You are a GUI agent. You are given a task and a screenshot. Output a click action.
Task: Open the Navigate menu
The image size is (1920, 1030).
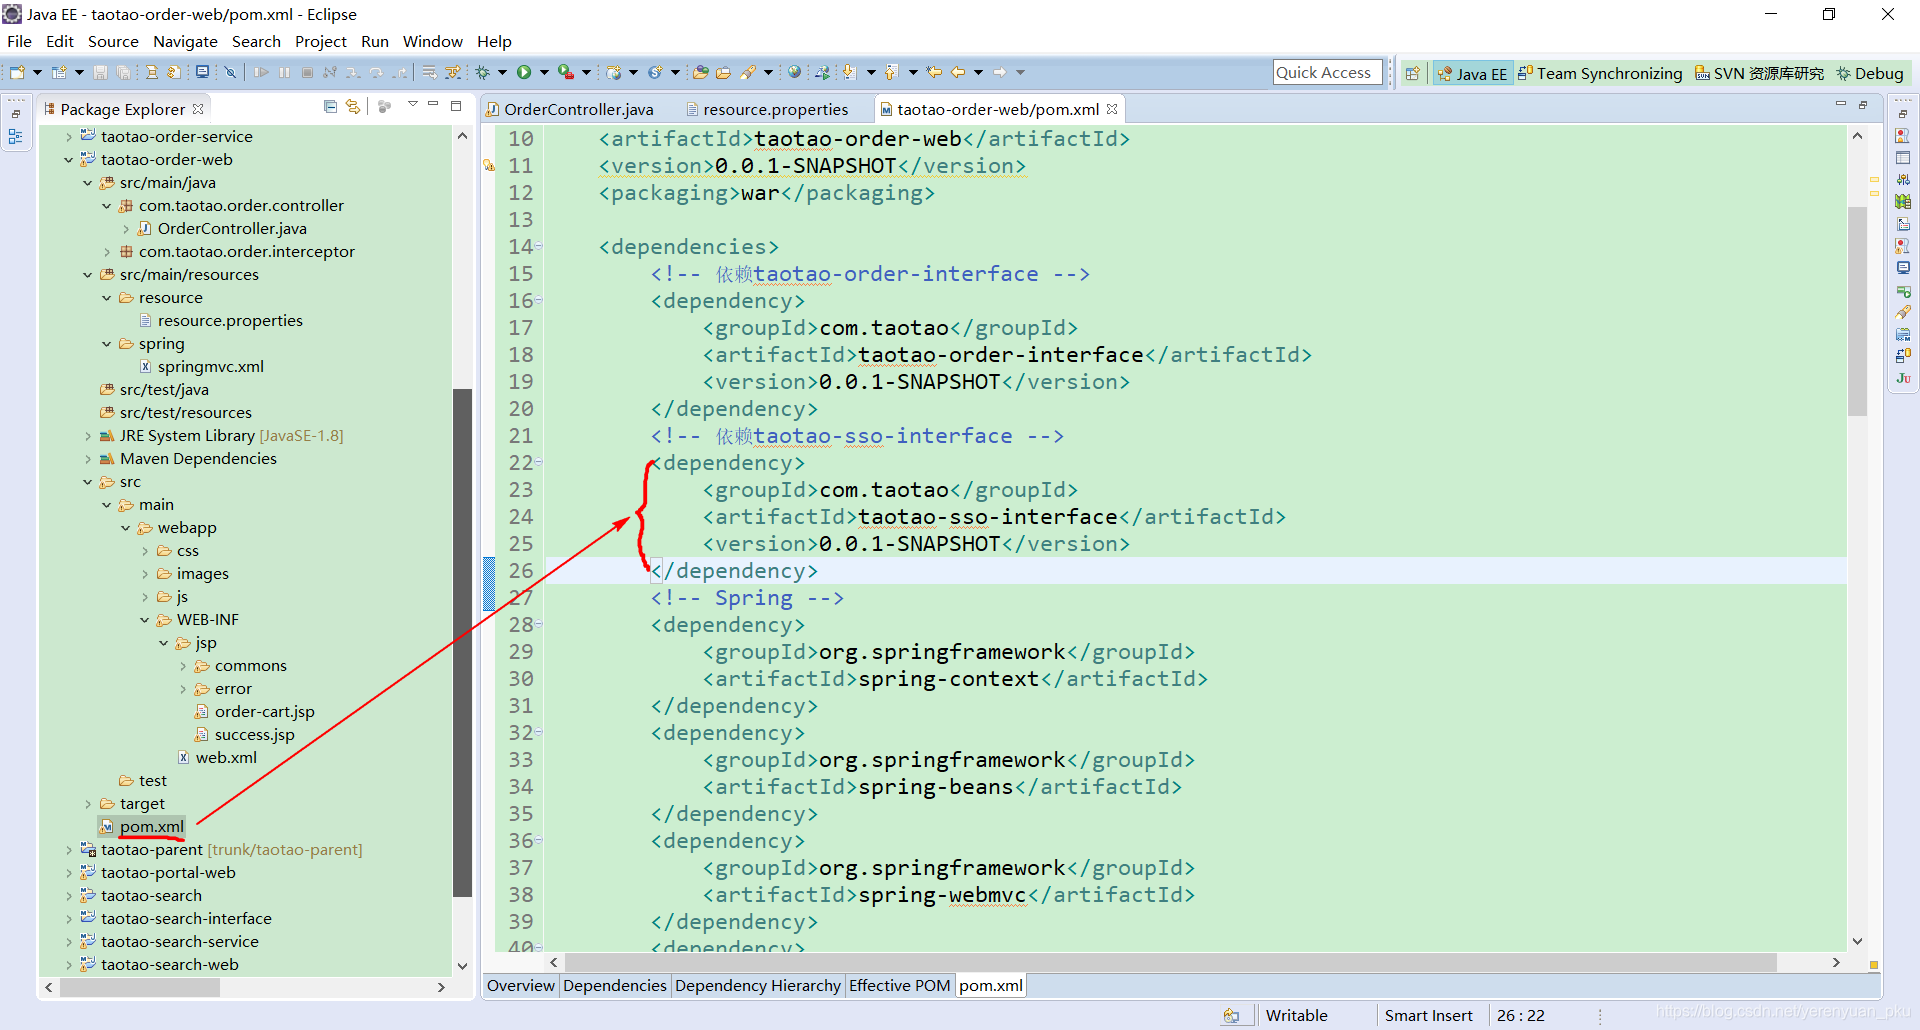(185, 41)
